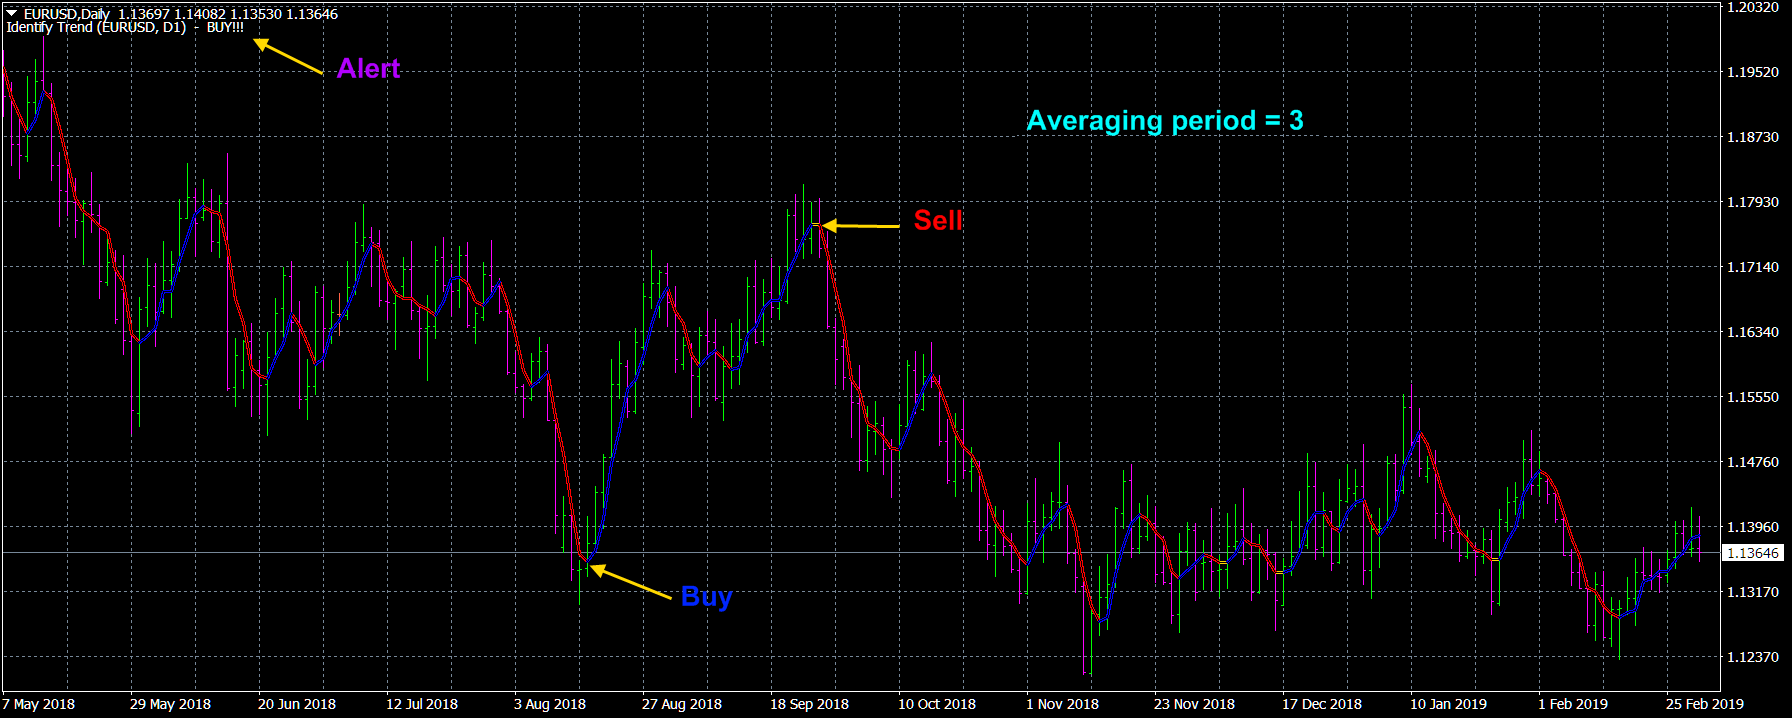Click the 29 May 2018 date label

coord(170,704)
